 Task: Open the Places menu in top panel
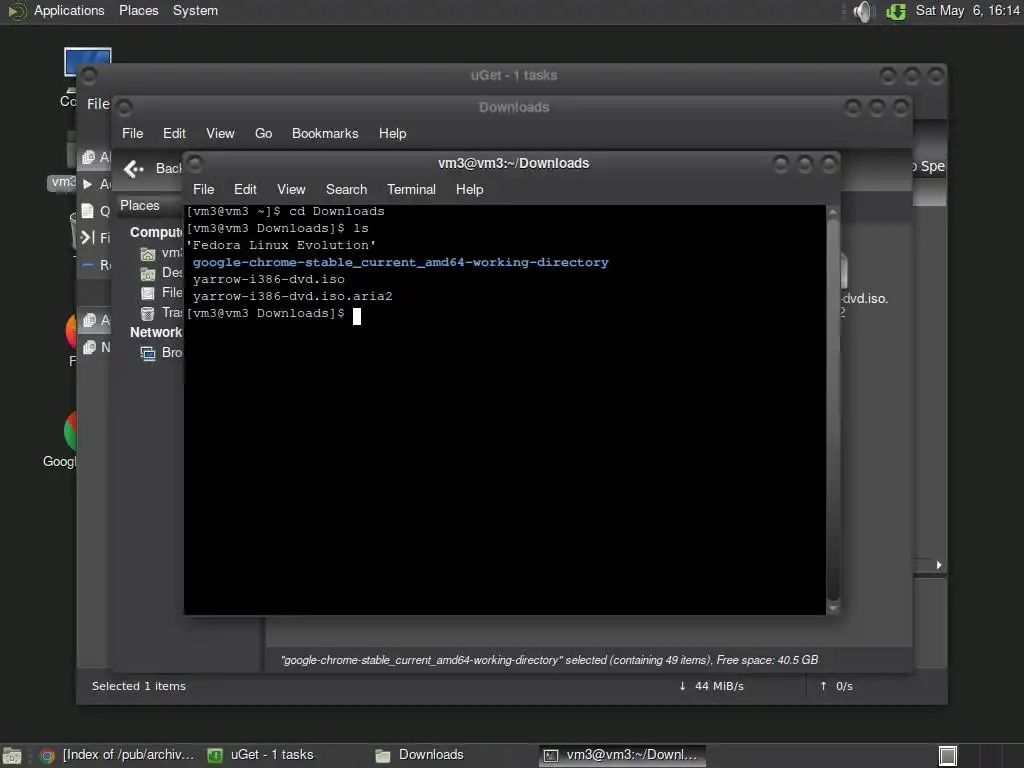click(x=138, y=10)
